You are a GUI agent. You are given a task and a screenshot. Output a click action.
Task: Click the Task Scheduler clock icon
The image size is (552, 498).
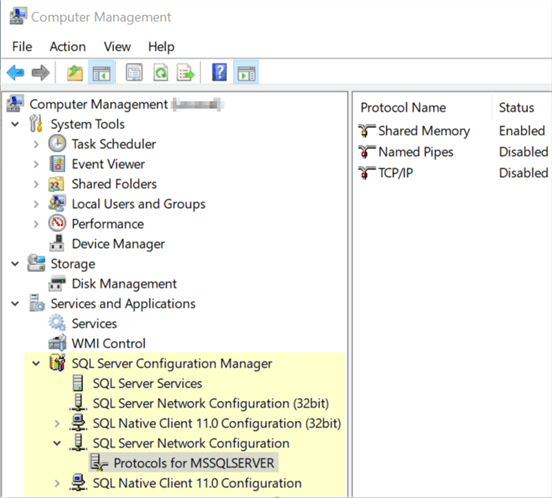[x=57, y=144]
